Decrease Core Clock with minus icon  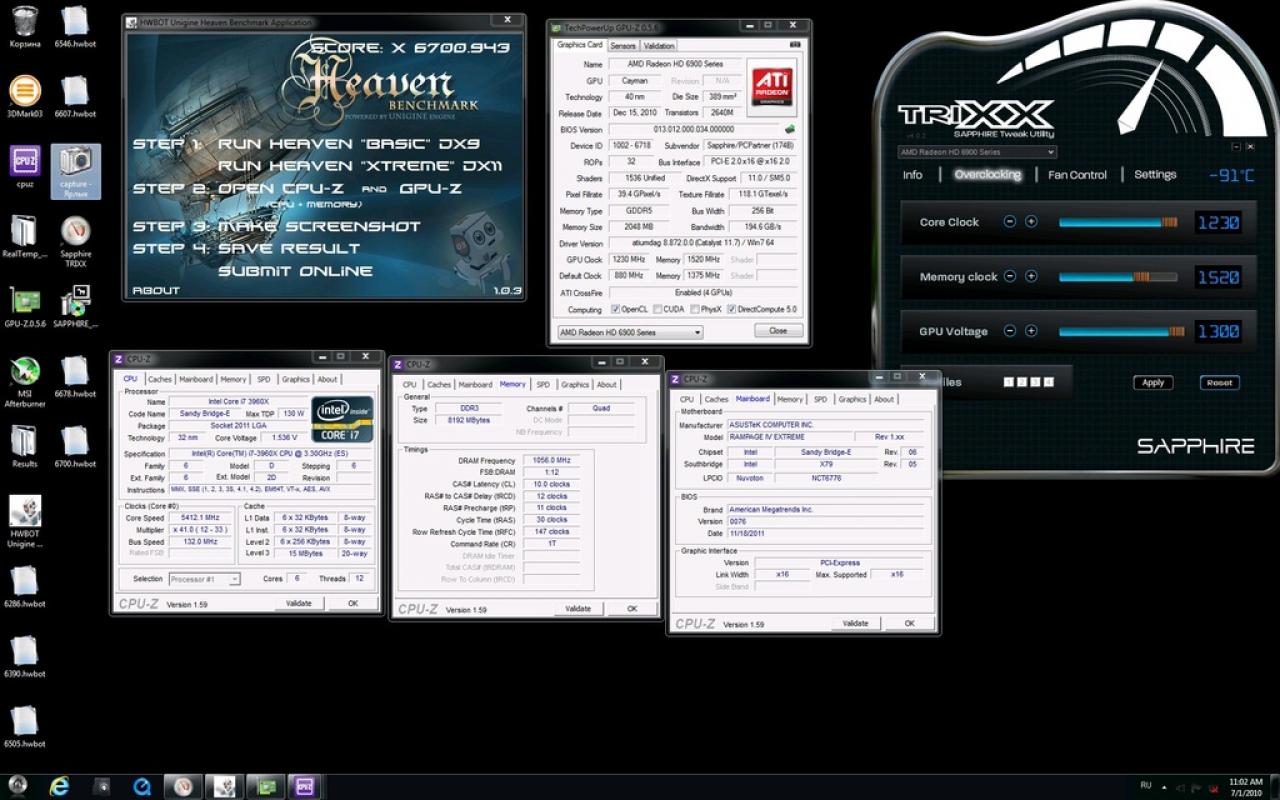pyautogui.click(x=1010, y=222)
